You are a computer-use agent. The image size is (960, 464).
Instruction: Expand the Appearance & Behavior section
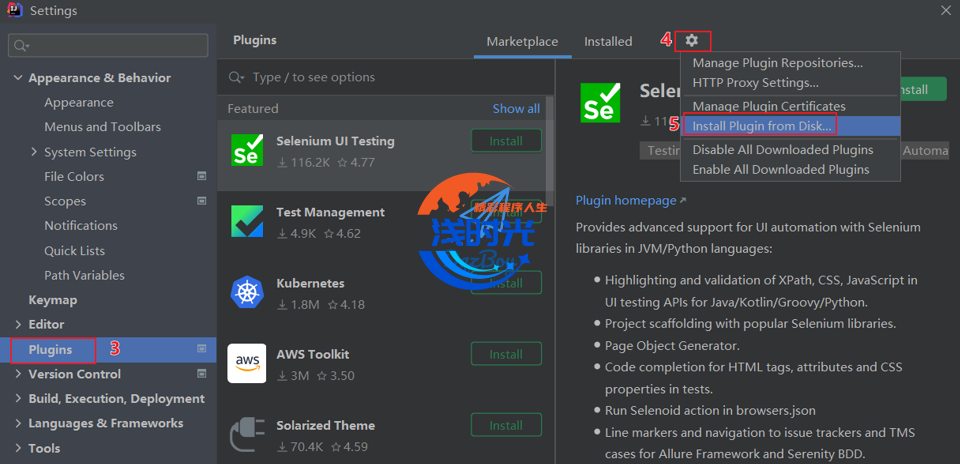18,78
